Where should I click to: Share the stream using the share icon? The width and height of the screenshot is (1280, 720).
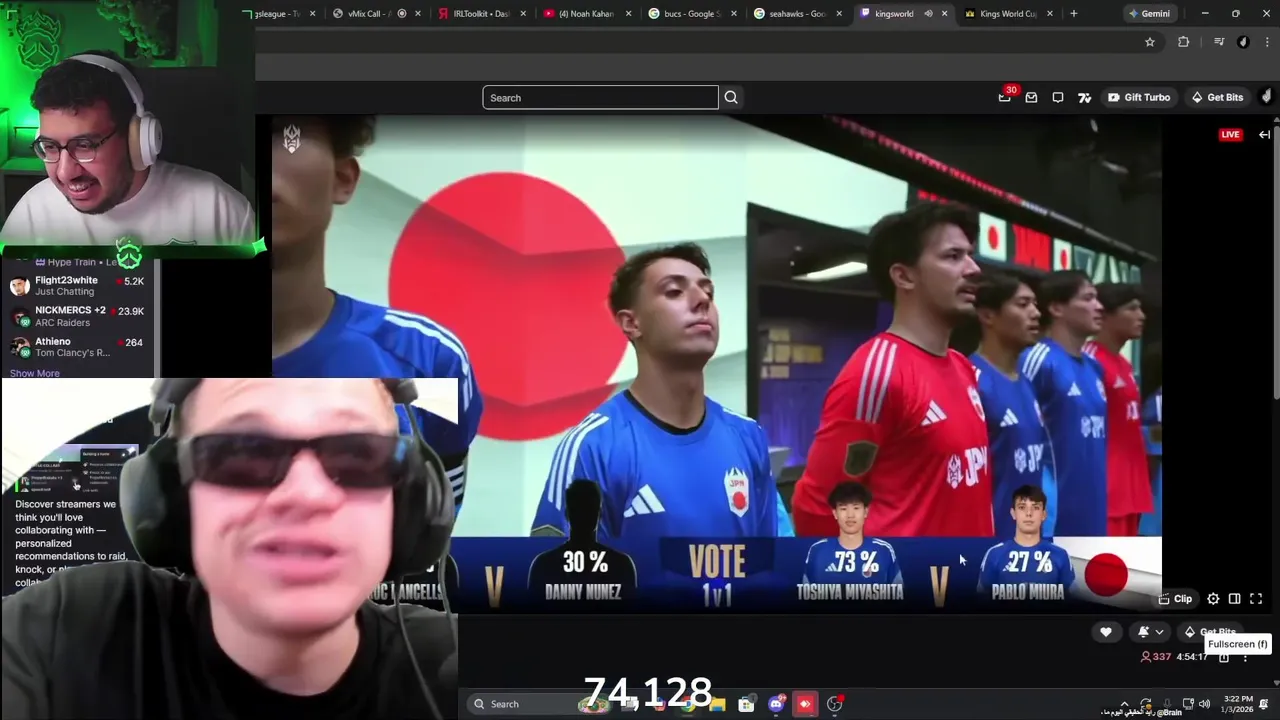coord(1223,657)
